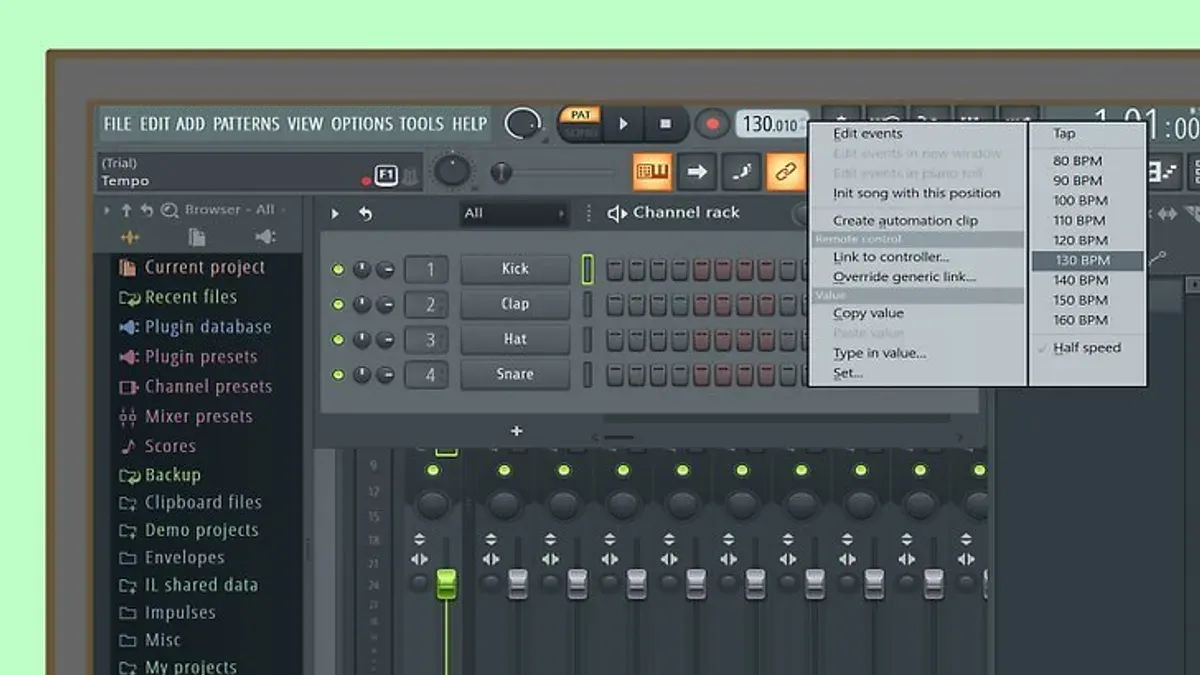Expand Channel presets folder
The height and width of the screenshot is (675, 1200).
[195, 387]
